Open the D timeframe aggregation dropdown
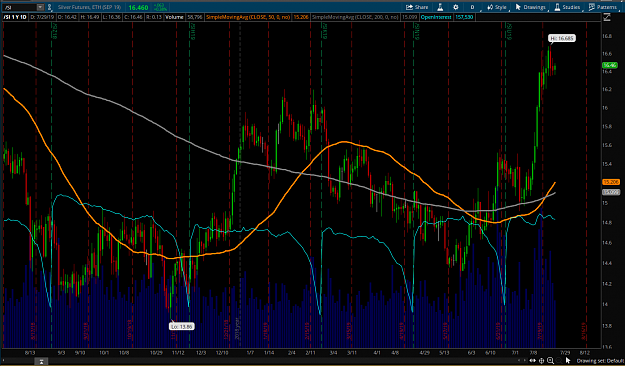 [472, 7]
